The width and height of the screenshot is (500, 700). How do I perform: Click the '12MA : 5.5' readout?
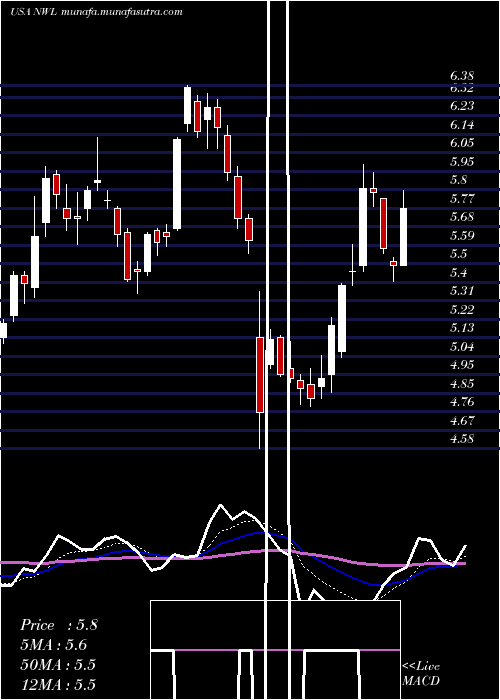click(x=58, y=685)
